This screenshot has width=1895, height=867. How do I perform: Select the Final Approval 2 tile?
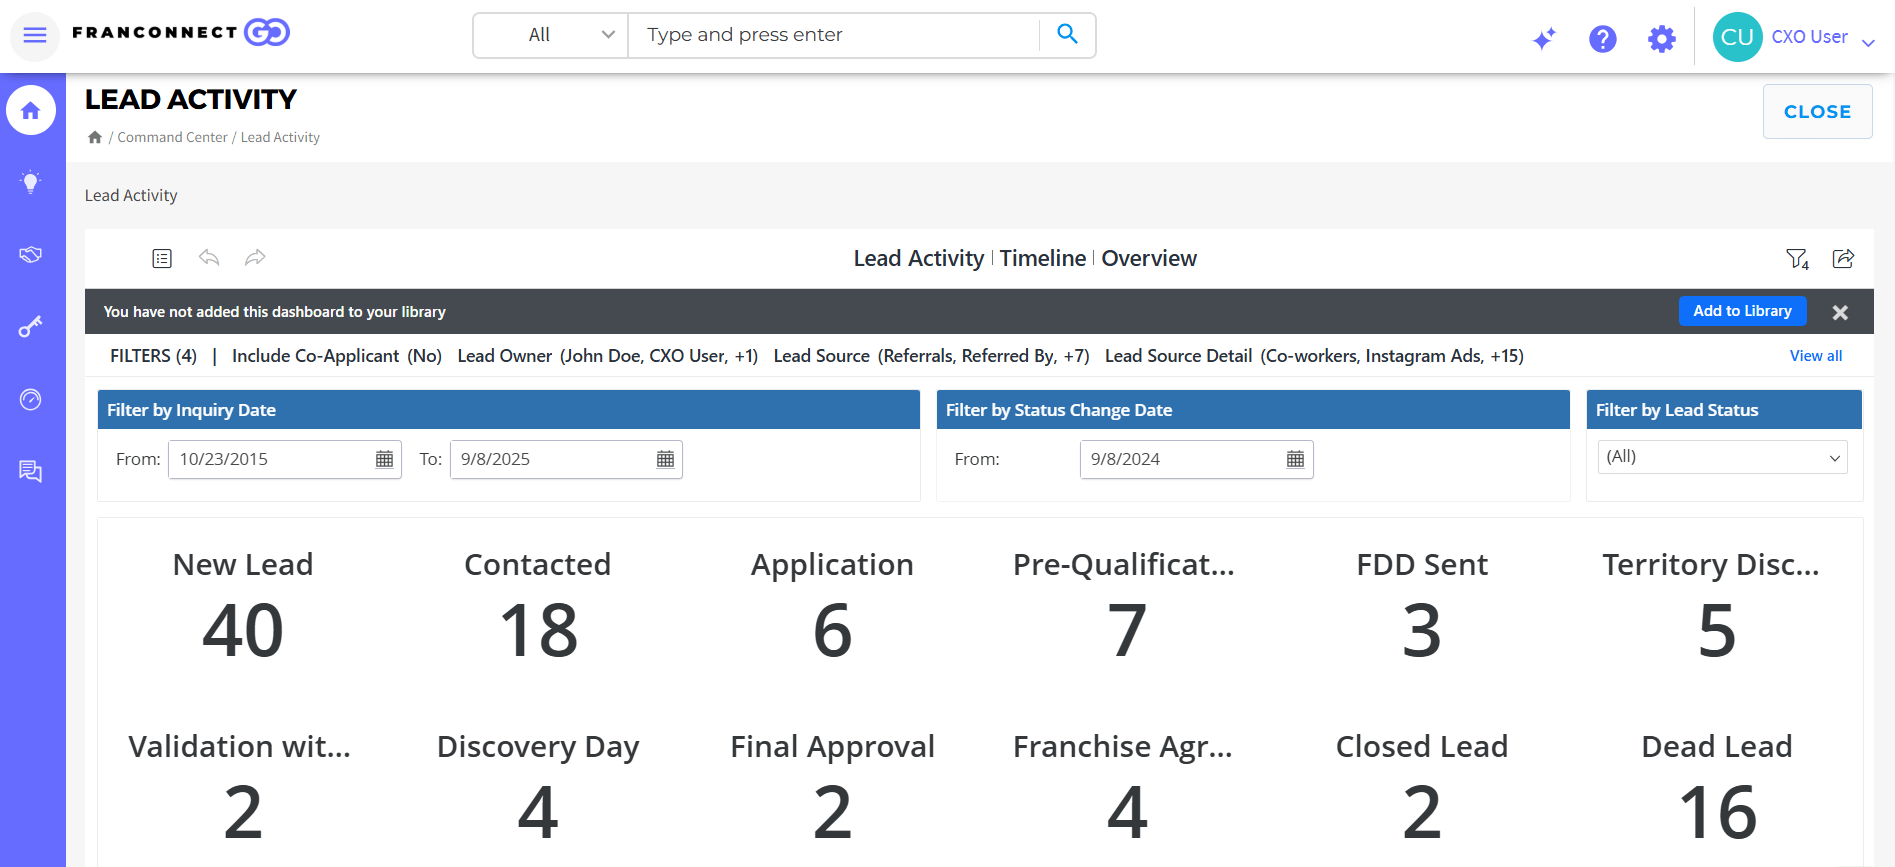point(832,790)
